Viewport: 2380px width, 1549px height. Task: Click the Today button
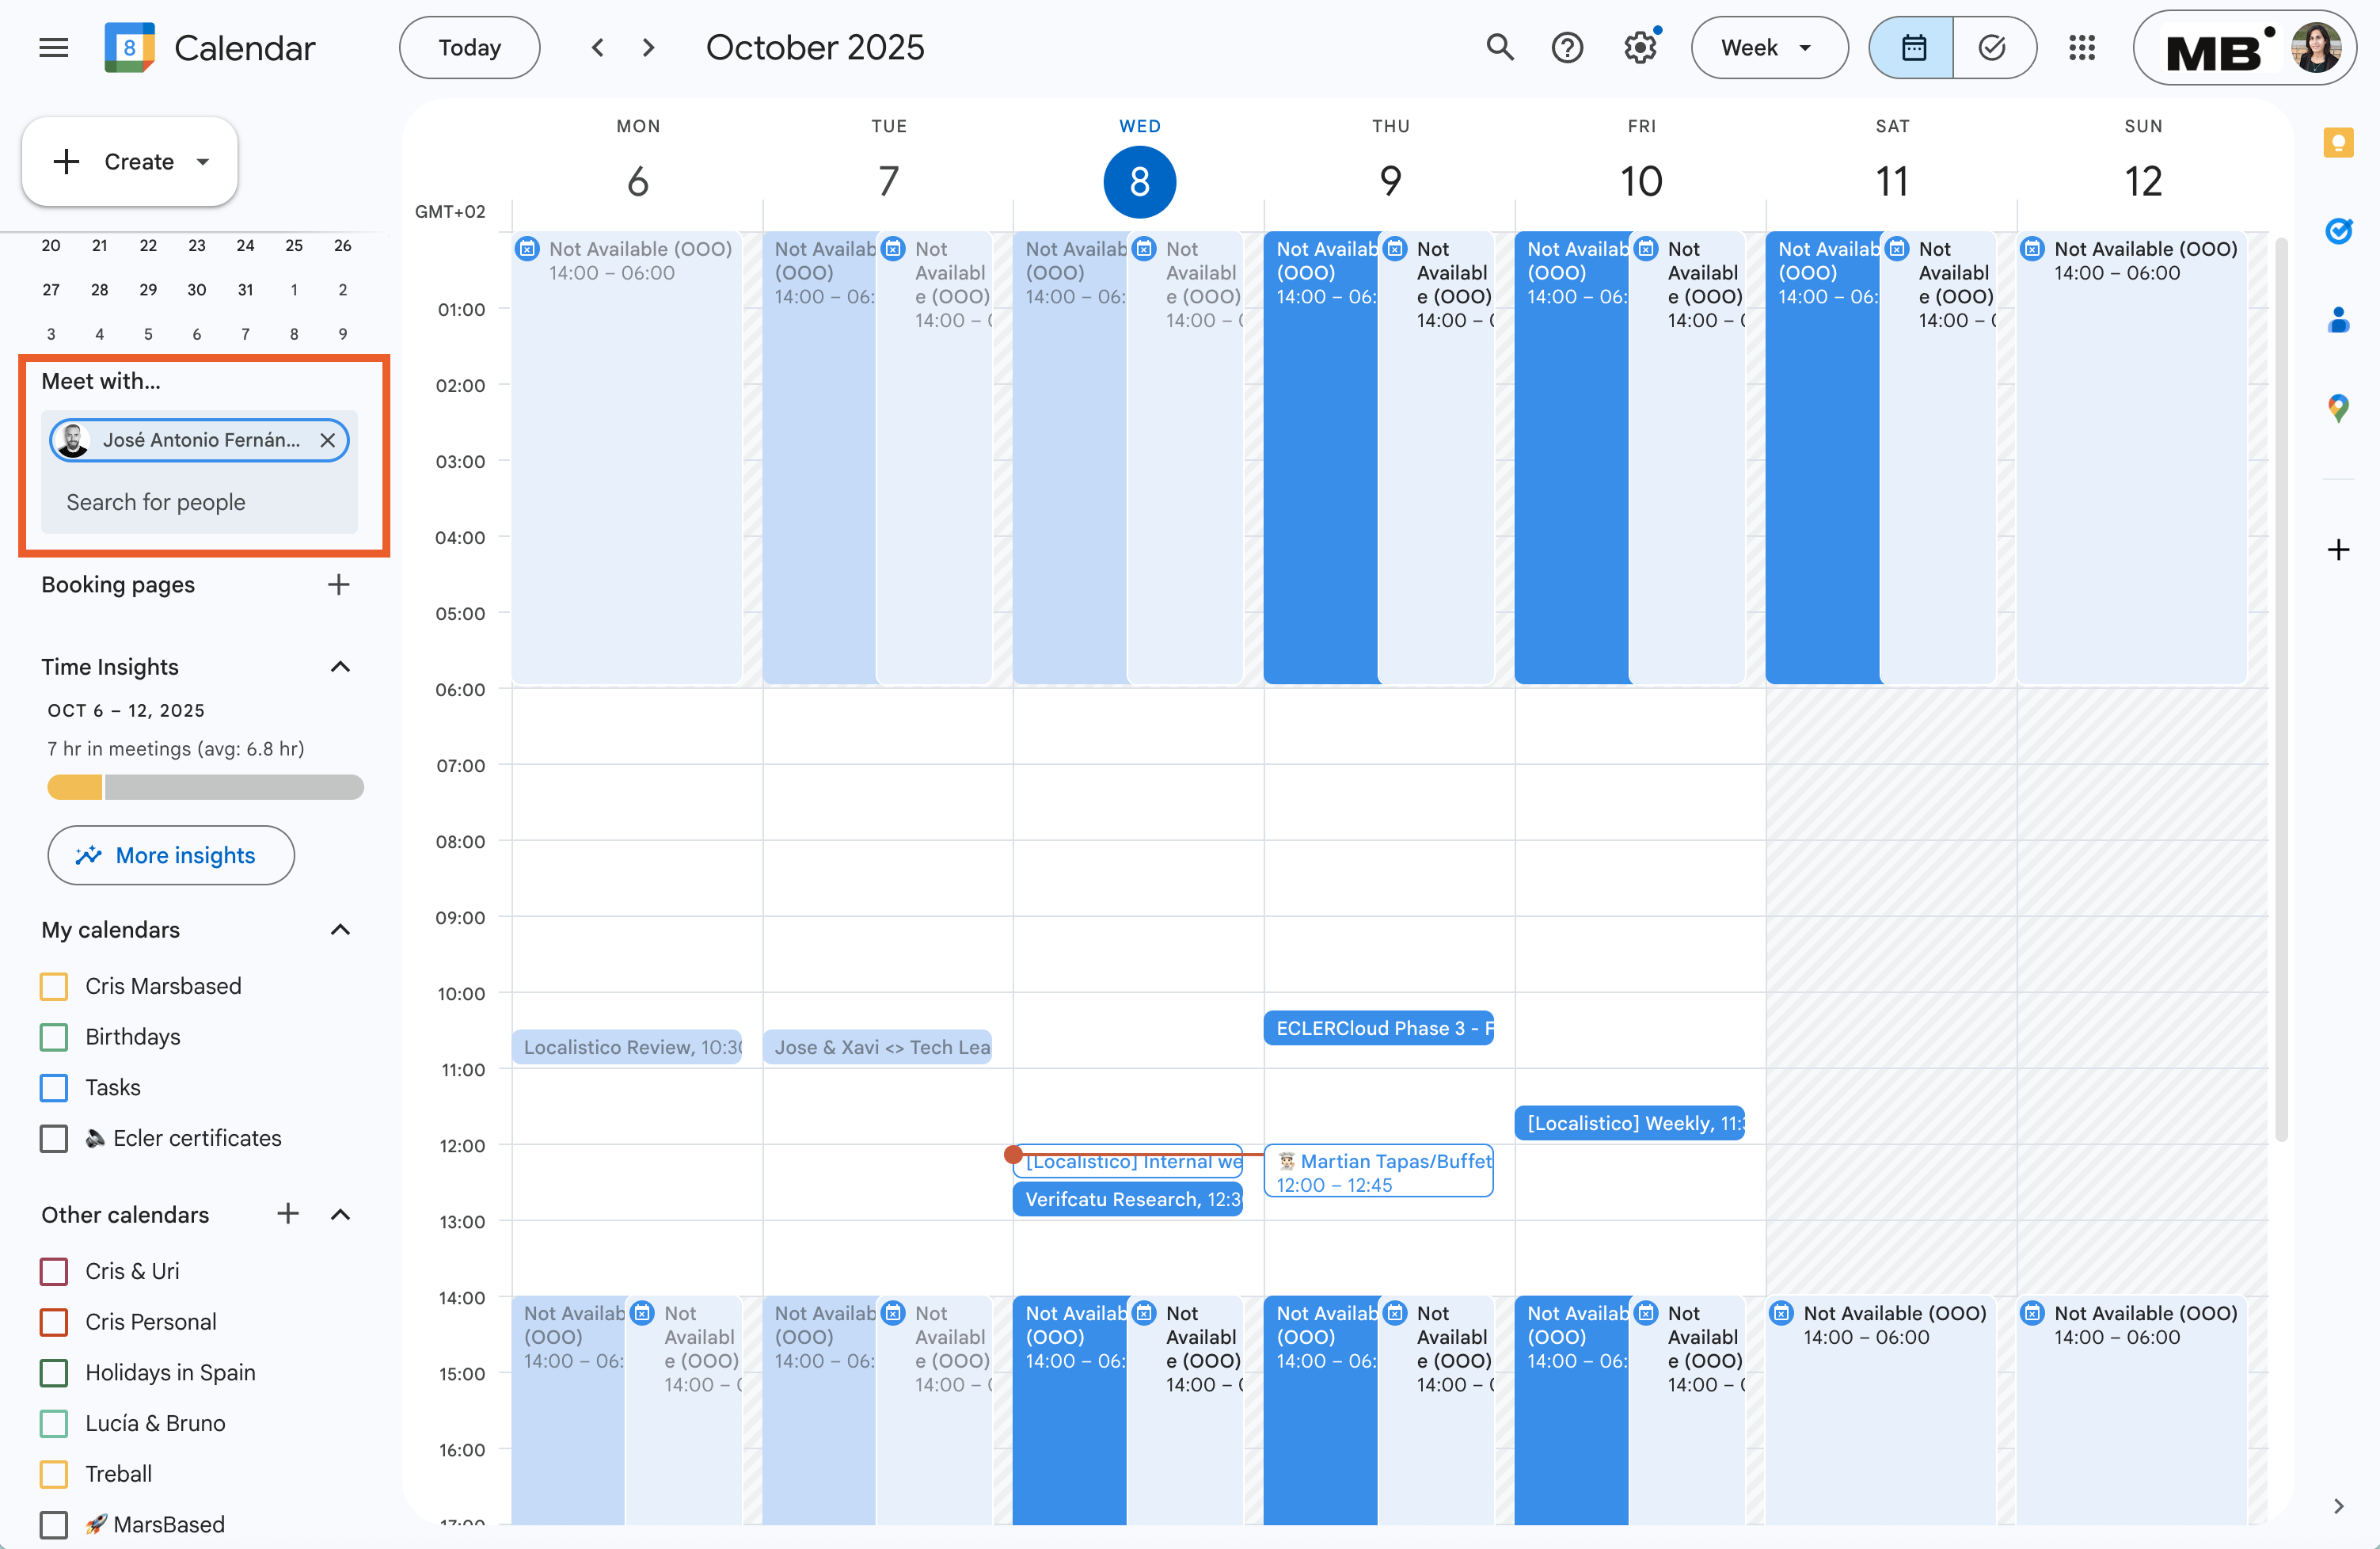(x=469, y=47)
